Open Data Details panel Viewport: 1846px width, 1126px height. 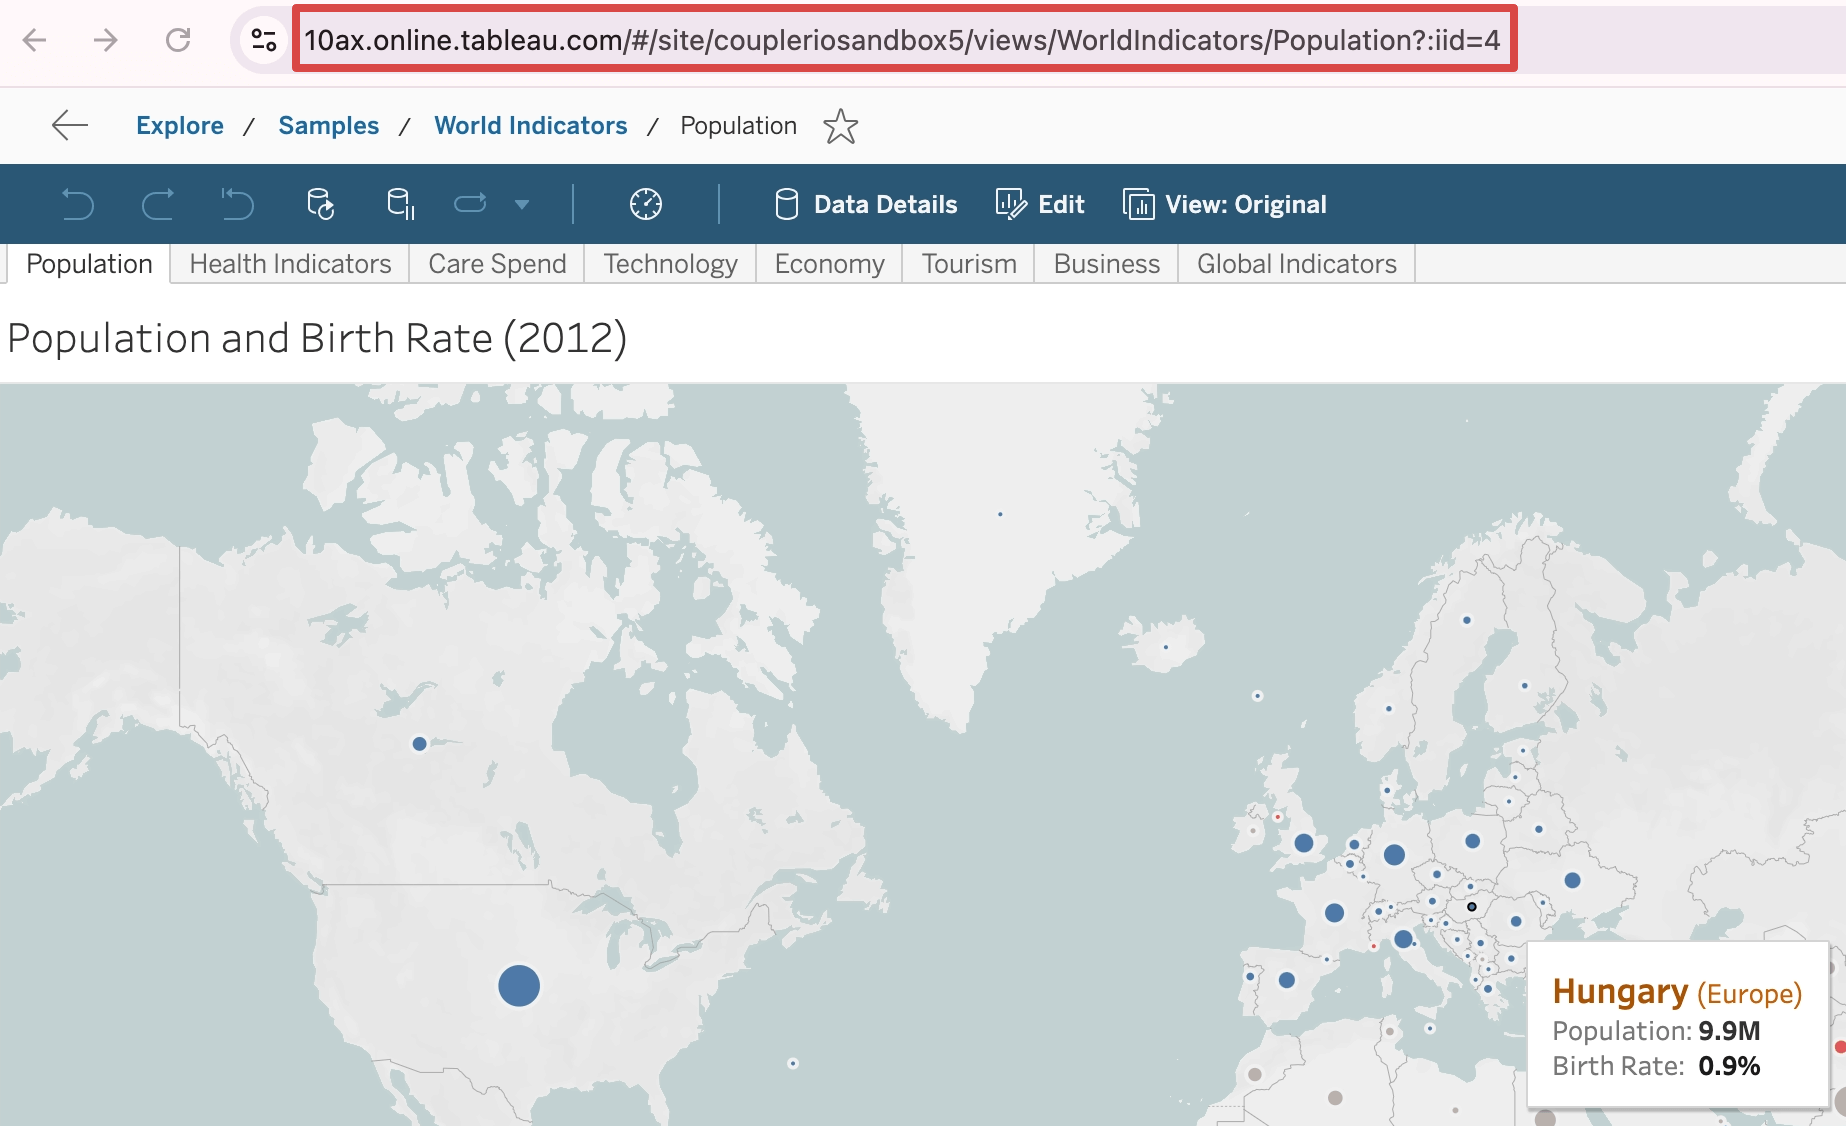coord(866,204)
